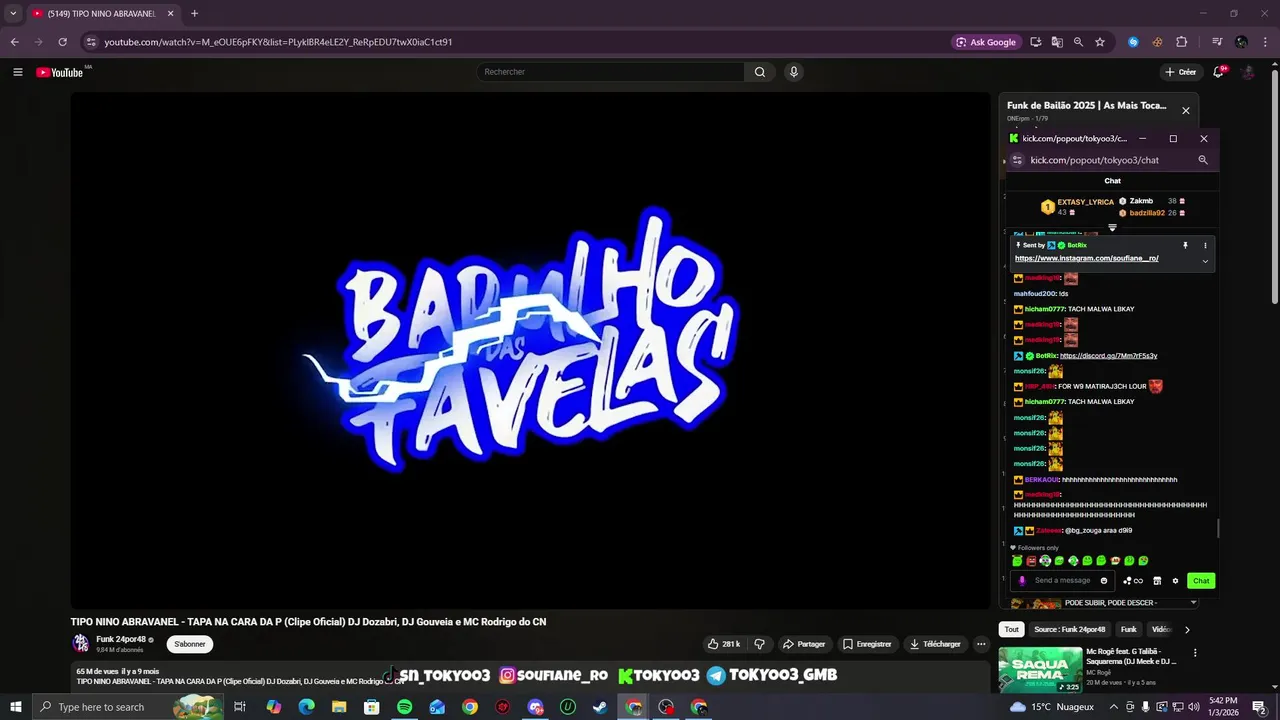Click the purple microphone icon in chat input
This screenshot has height=720, width=1280.
point(1021,581)
